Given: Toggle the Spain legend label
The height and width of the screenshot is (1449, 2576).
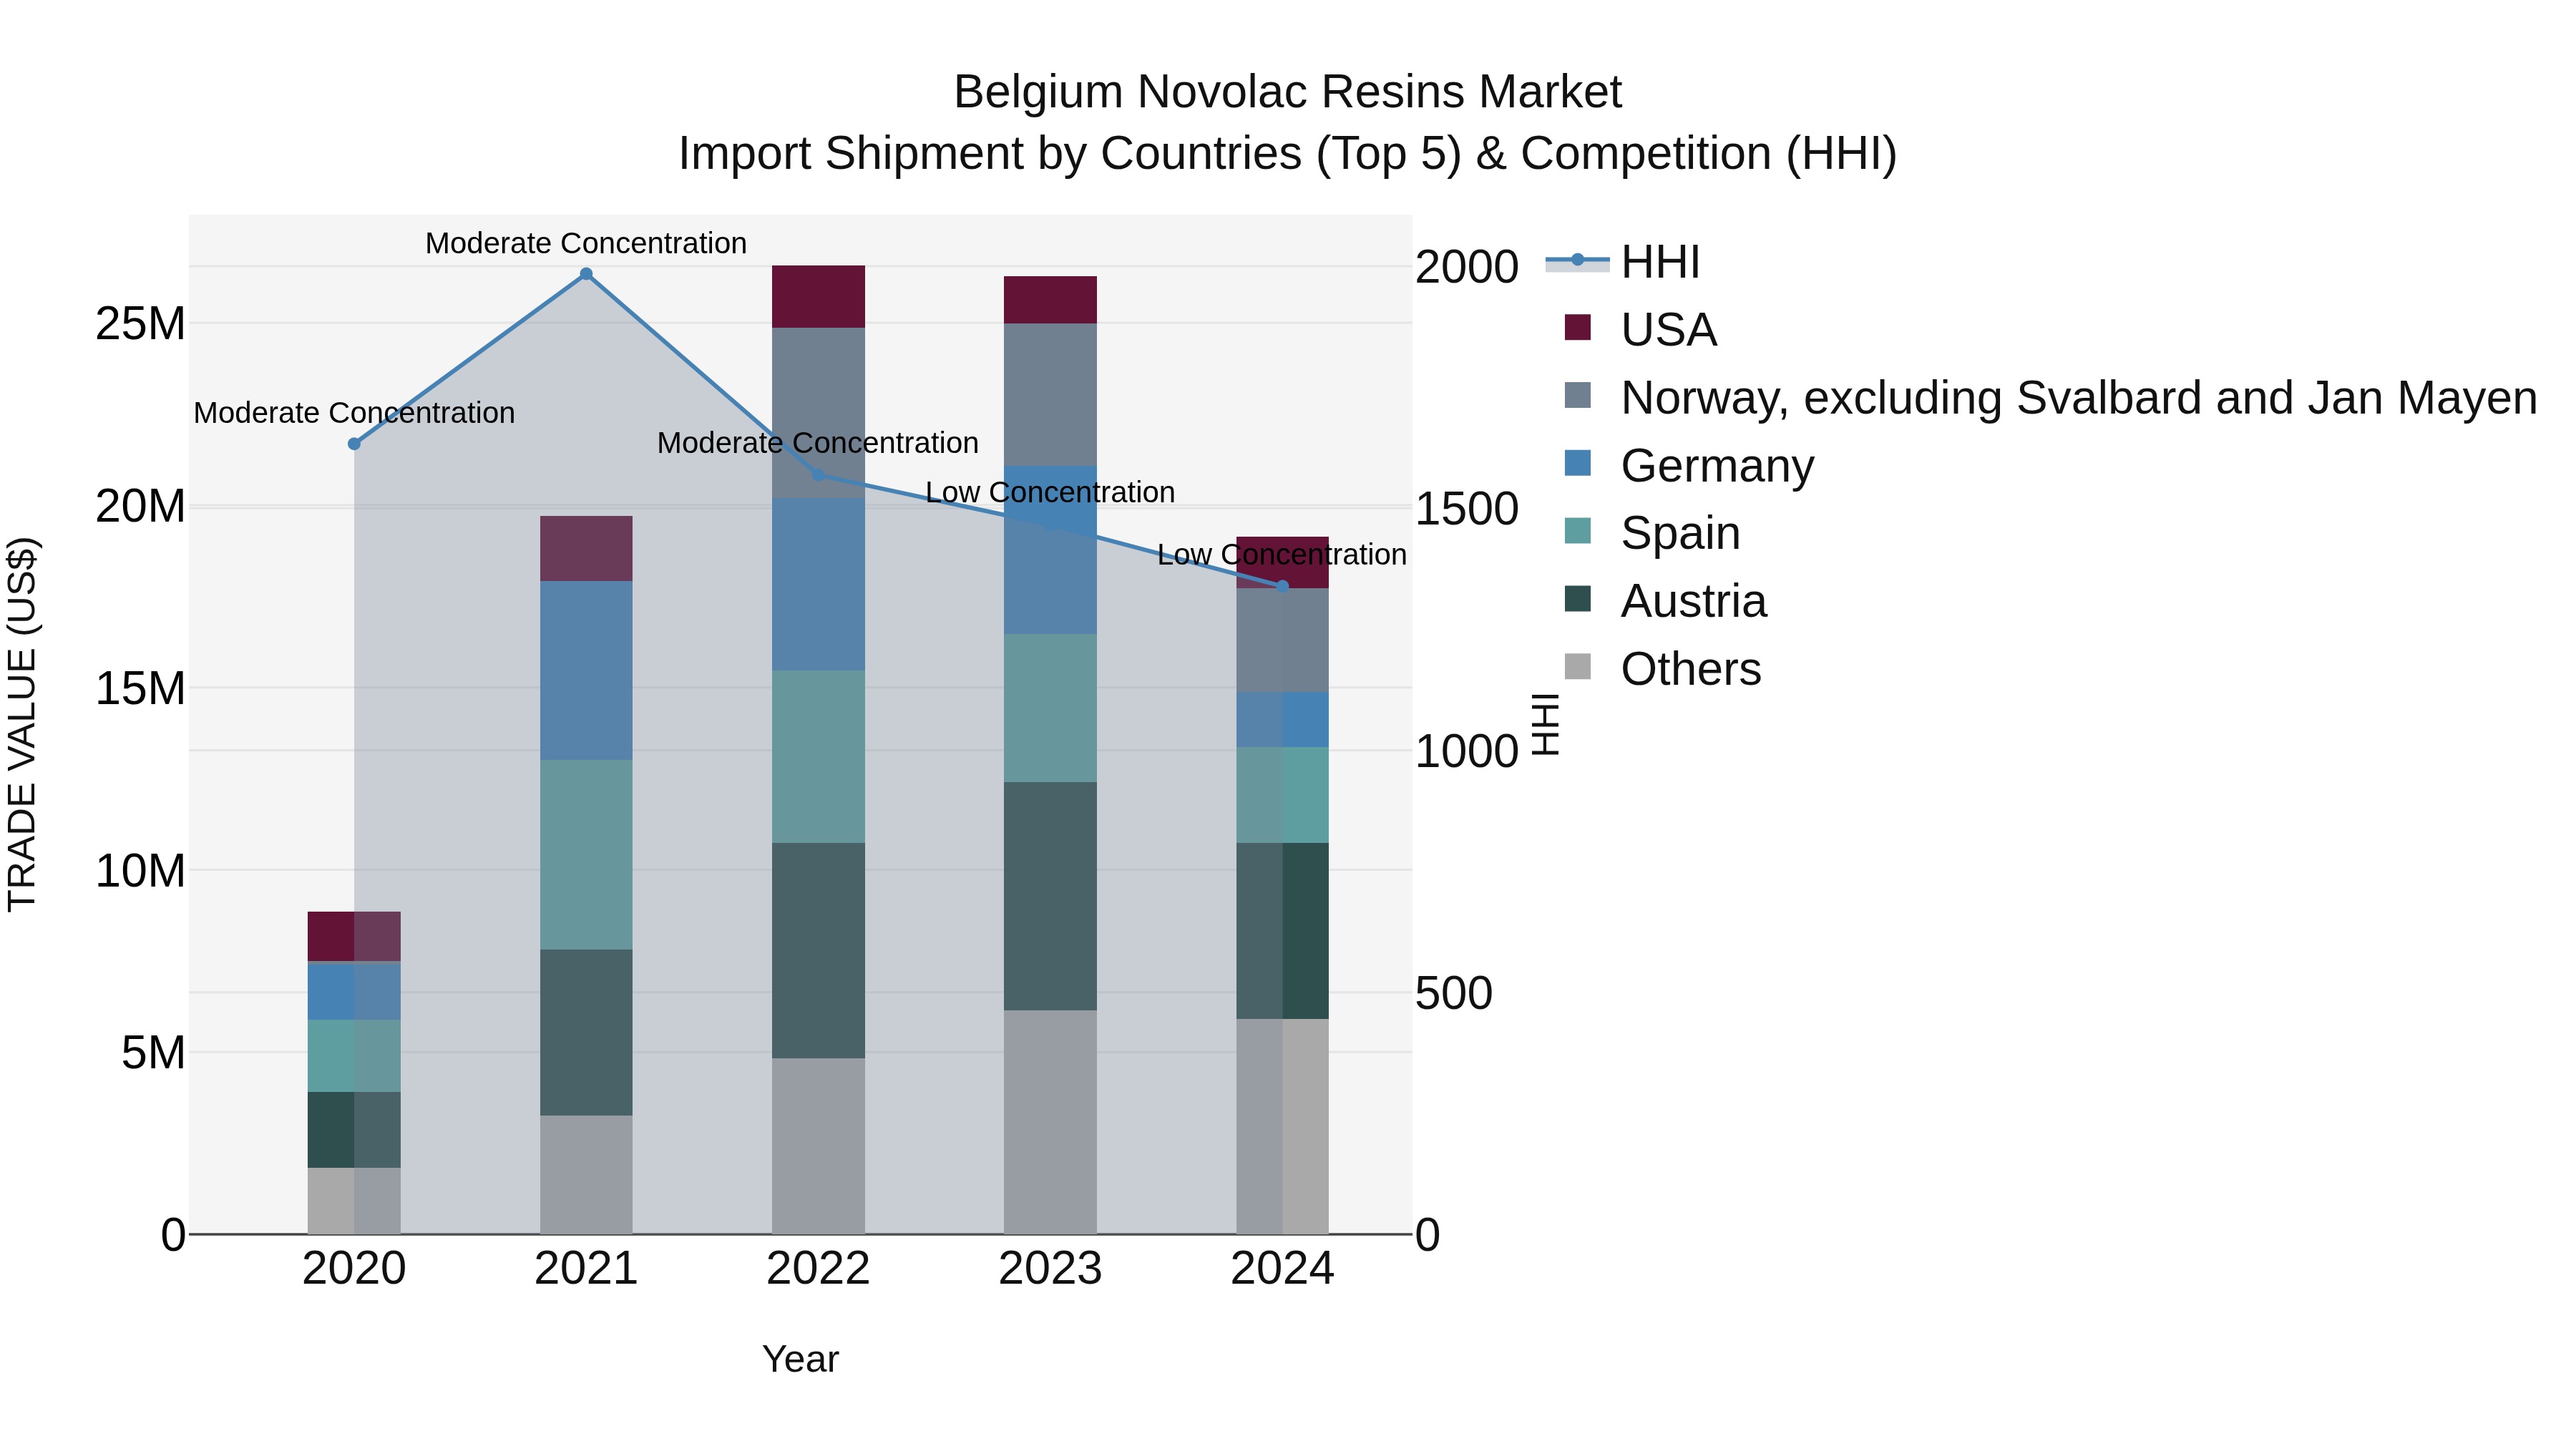Looking at the screenshot, I should pos(1680,533).
